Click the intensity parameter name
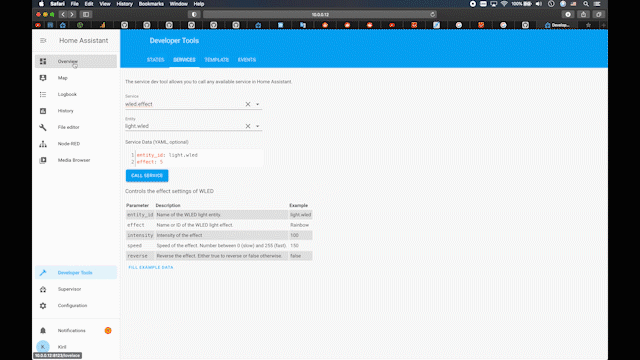Screen dimensions: 640x360 coord(140,235)
